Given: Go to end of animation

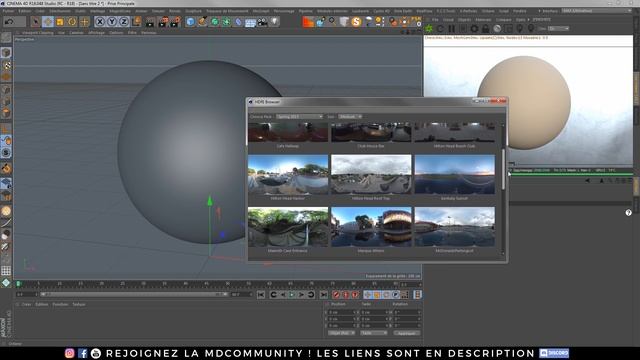Looking at the screenshot, I should click(x=323, y=295).
